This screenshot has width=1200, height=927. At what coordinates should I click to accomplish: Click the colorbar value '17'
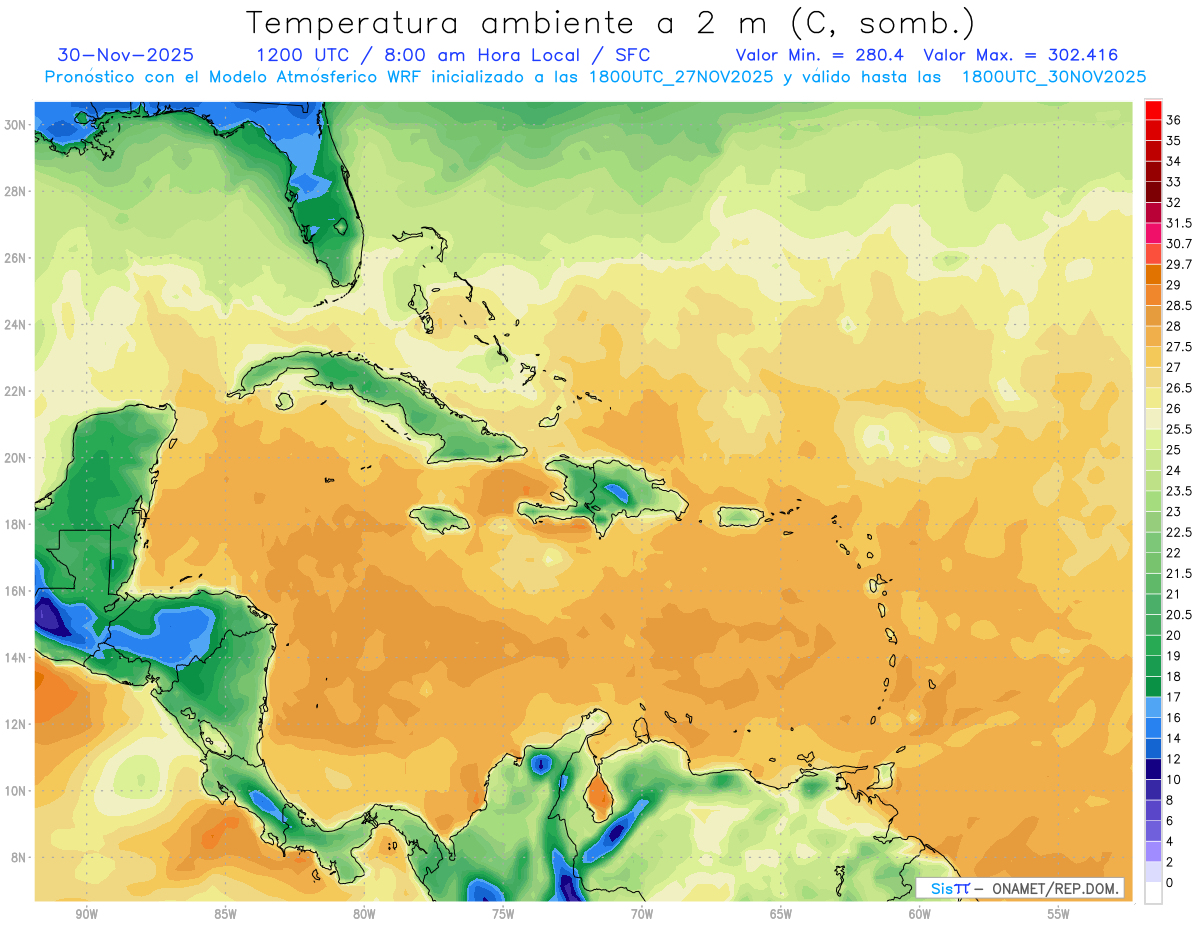[x=1174, y=697]
